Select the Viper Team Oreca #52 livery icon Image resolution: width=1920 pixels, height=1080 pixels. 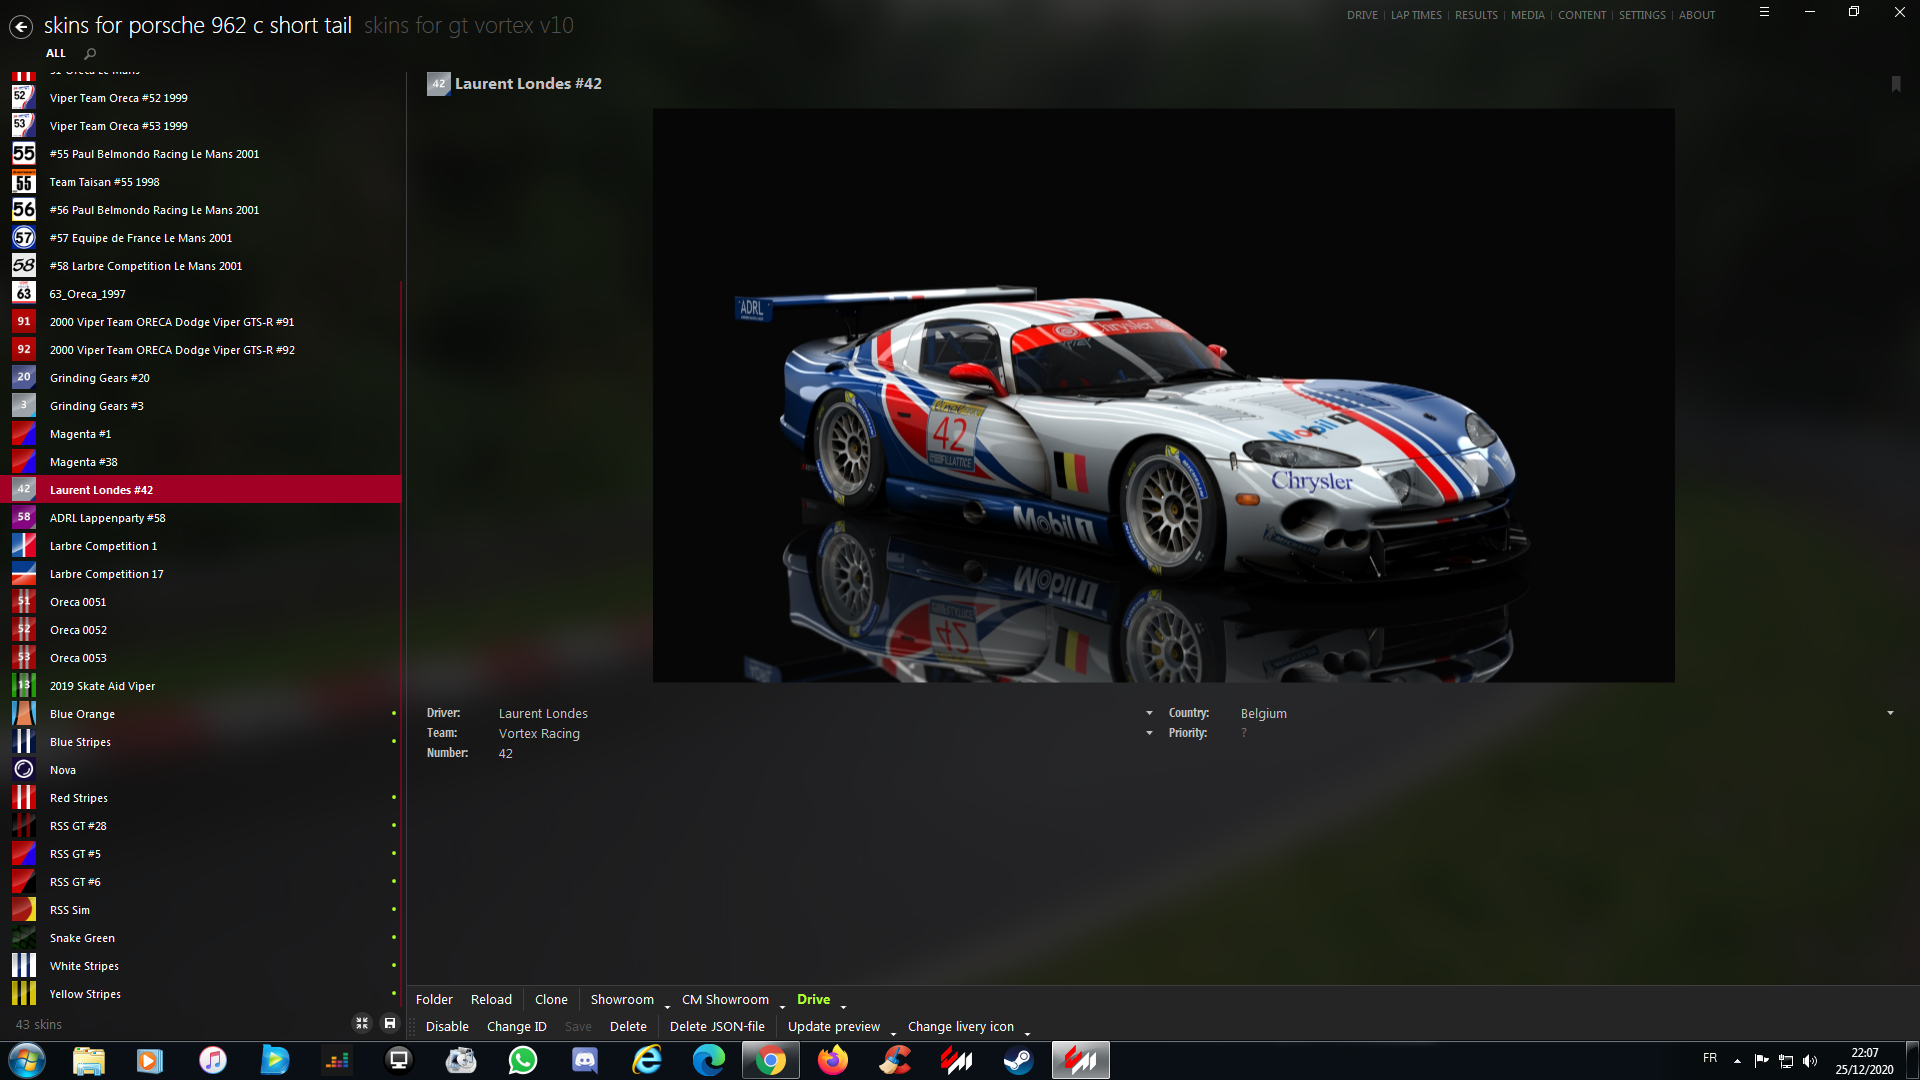tap(24, 98)
